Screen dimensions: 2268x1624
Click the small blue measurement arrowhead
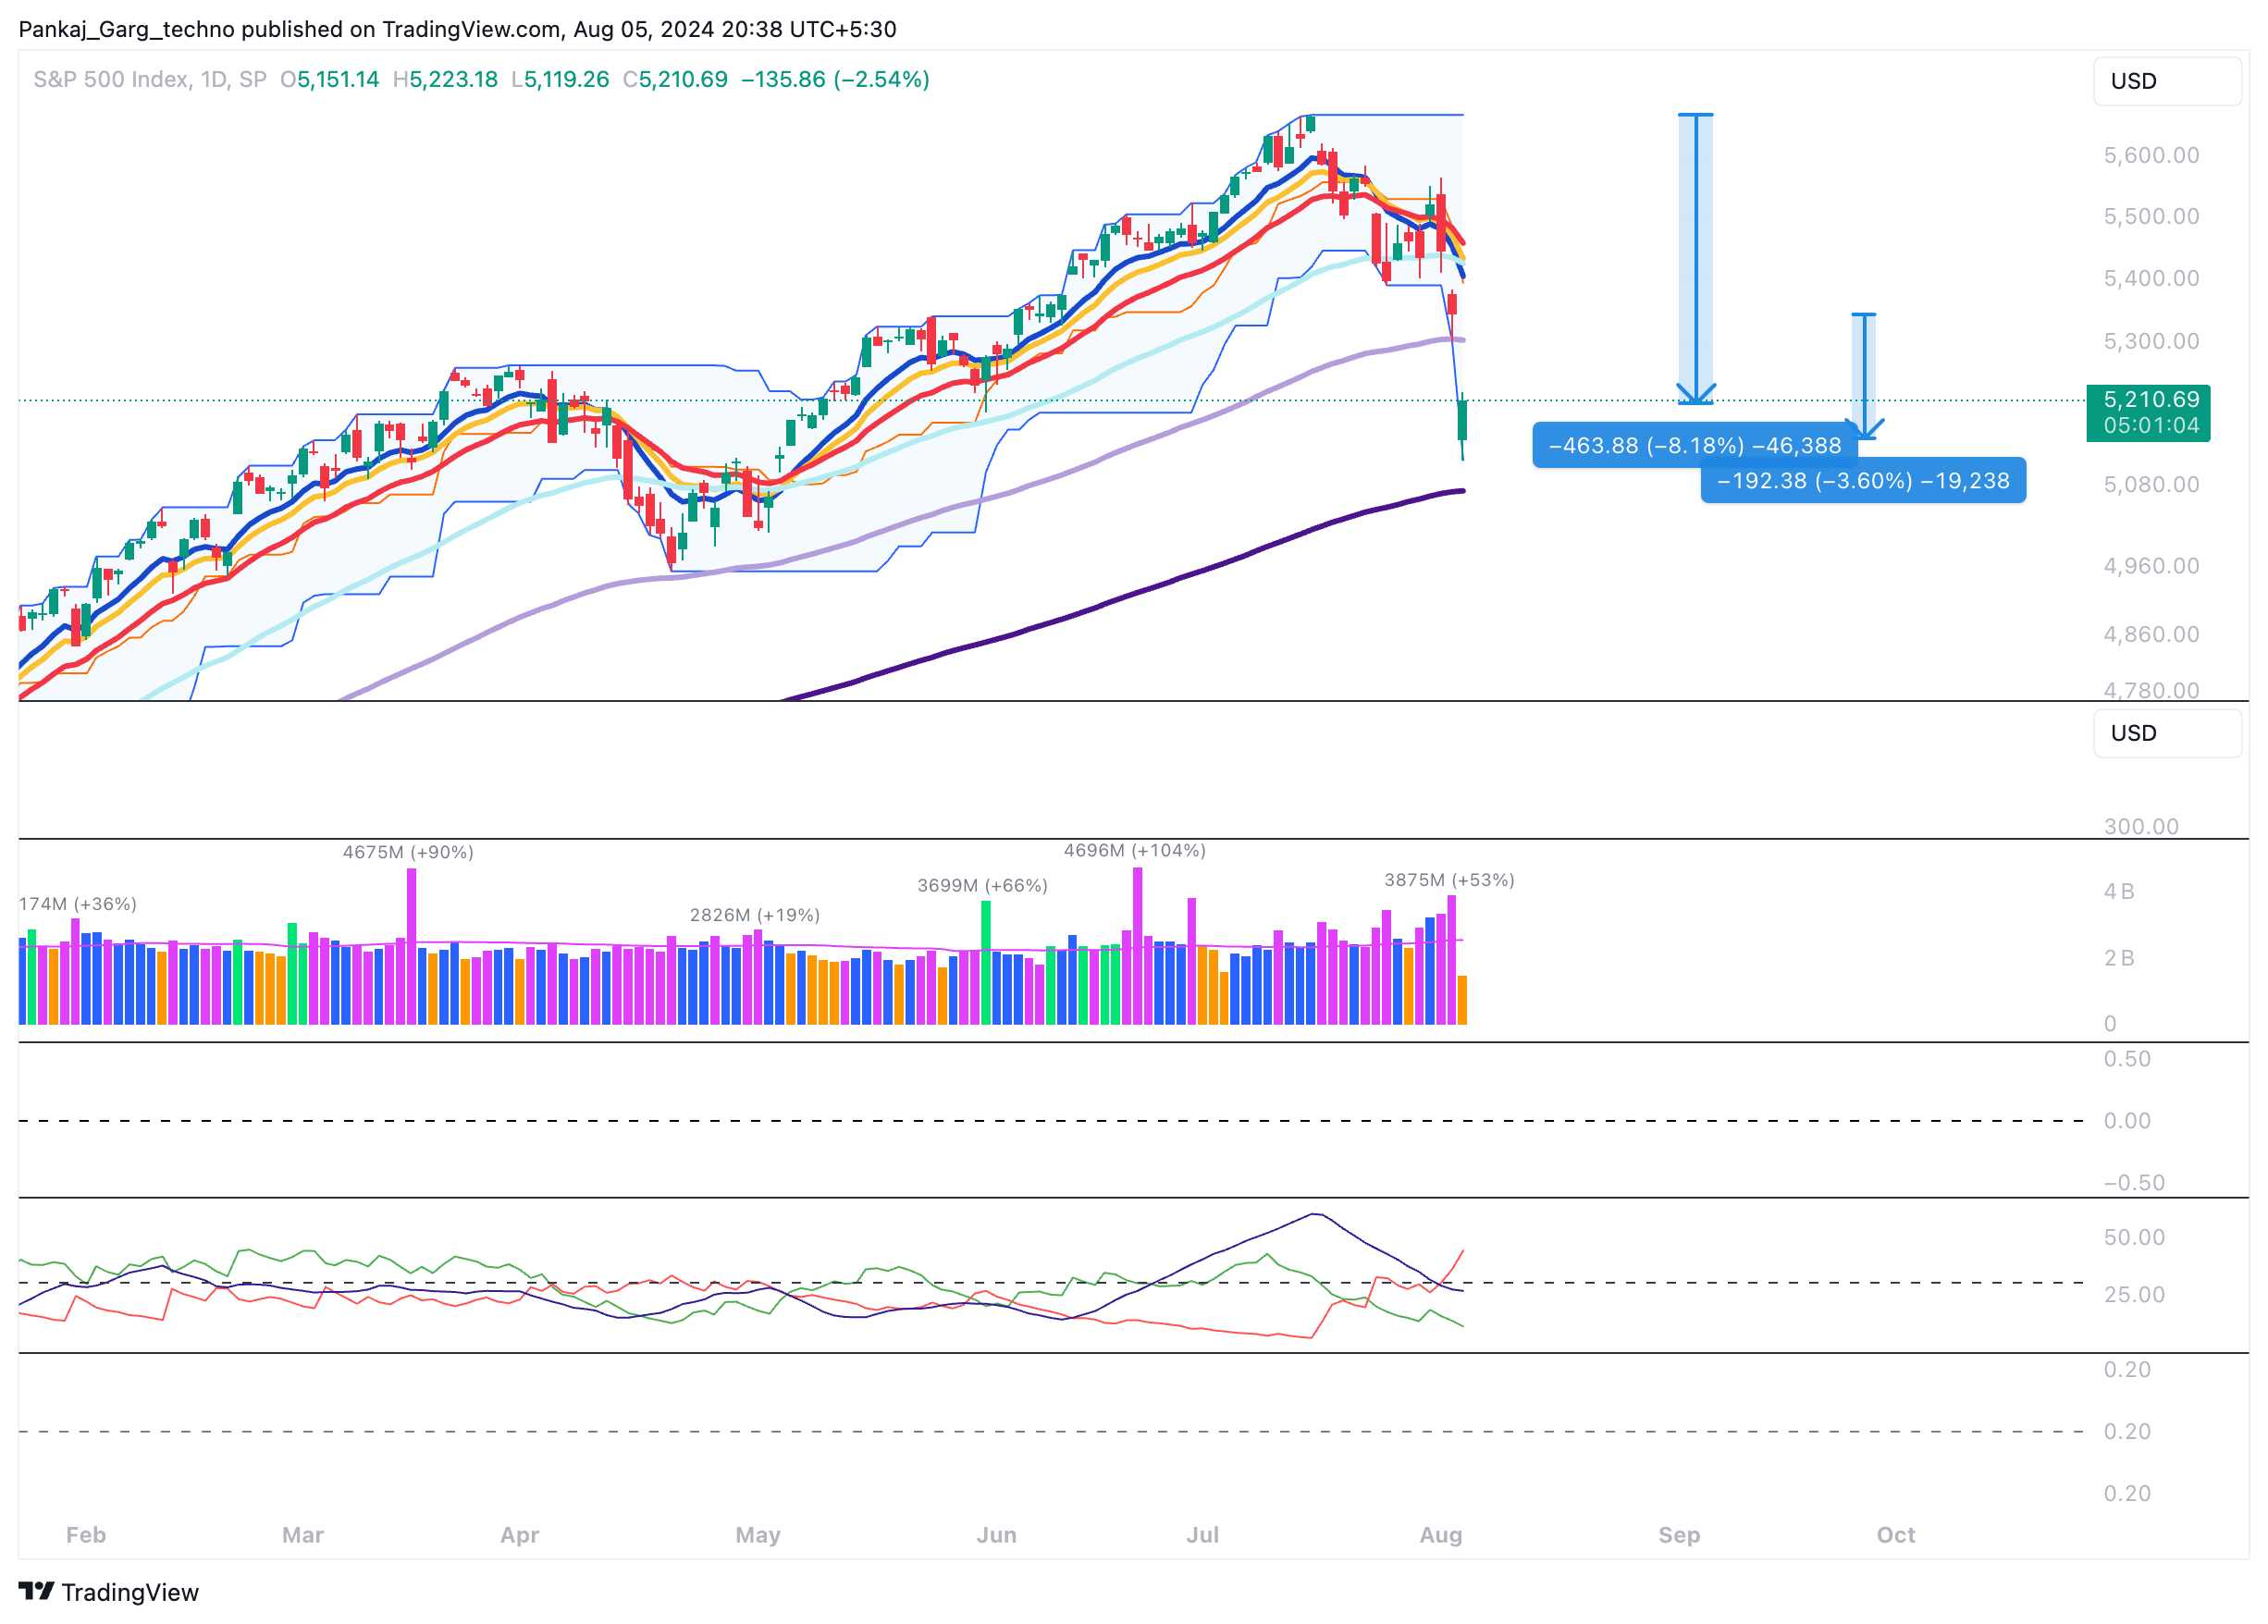(1864, 430)
